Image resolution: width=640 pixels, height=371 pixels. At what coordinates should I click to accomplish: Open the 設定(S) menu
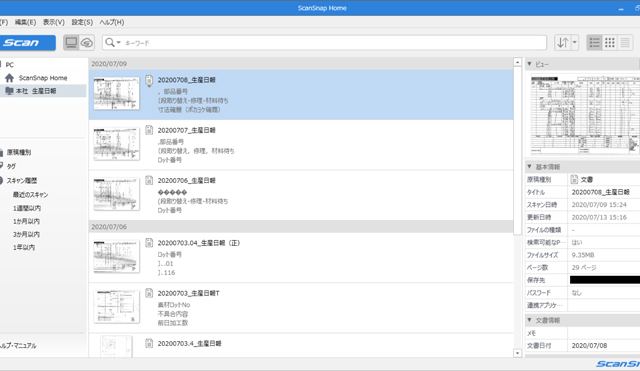click(82, 22)
